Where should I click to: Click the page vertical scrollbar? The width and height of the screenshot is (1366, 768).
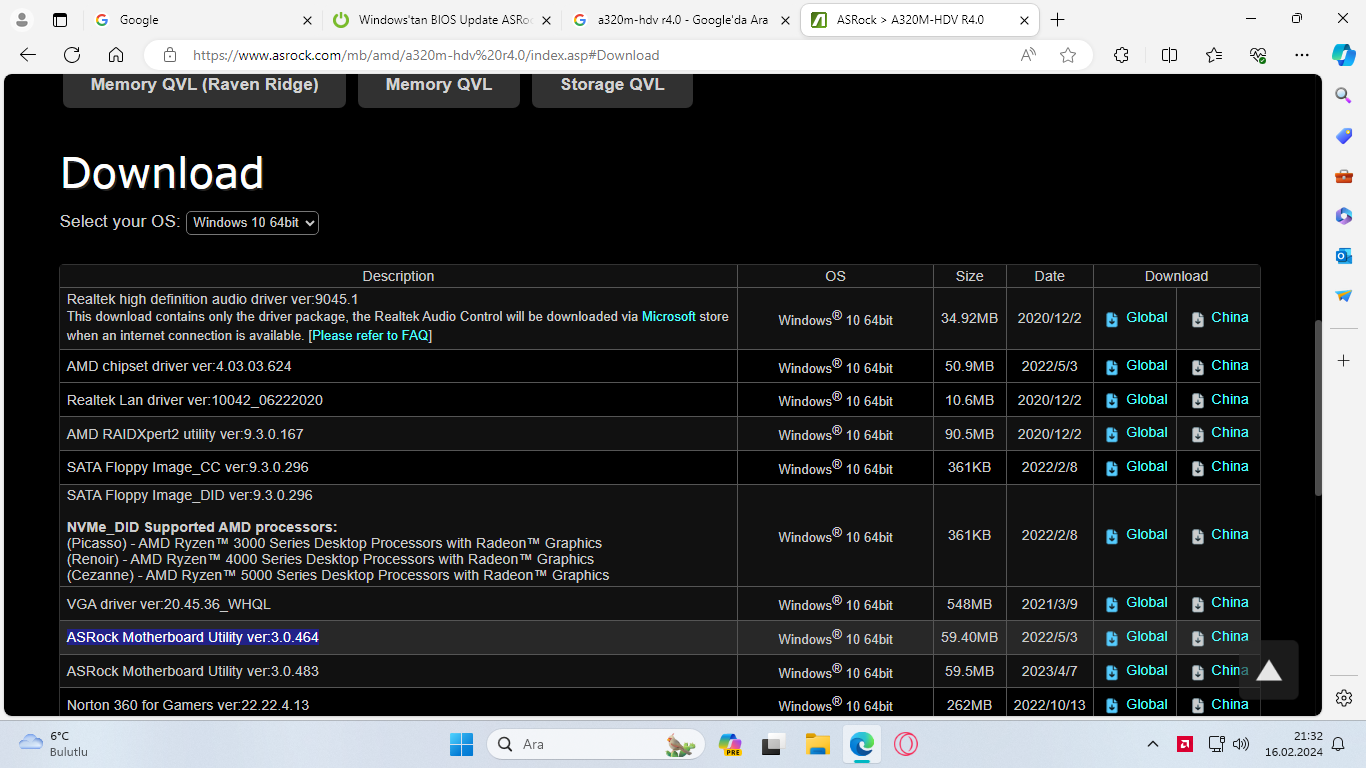[1318, 408]
